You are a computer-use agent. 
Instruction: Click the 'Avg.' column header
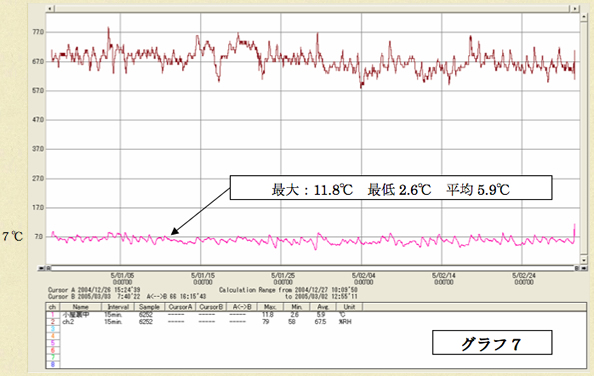point(323,307)
